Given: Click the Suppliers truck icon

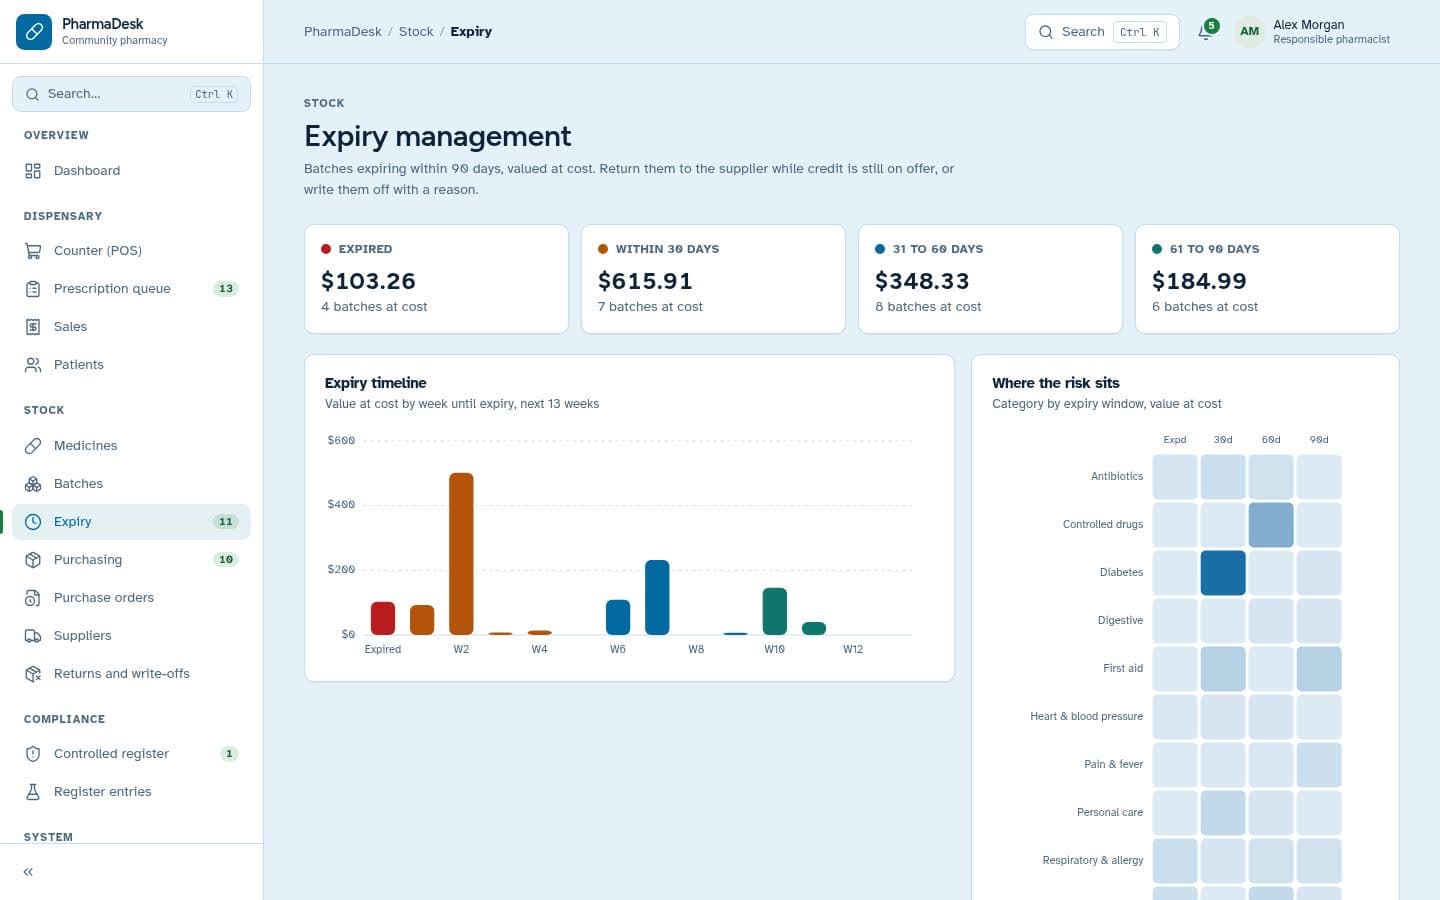Looking at the screenshot, I should point(33,636).
